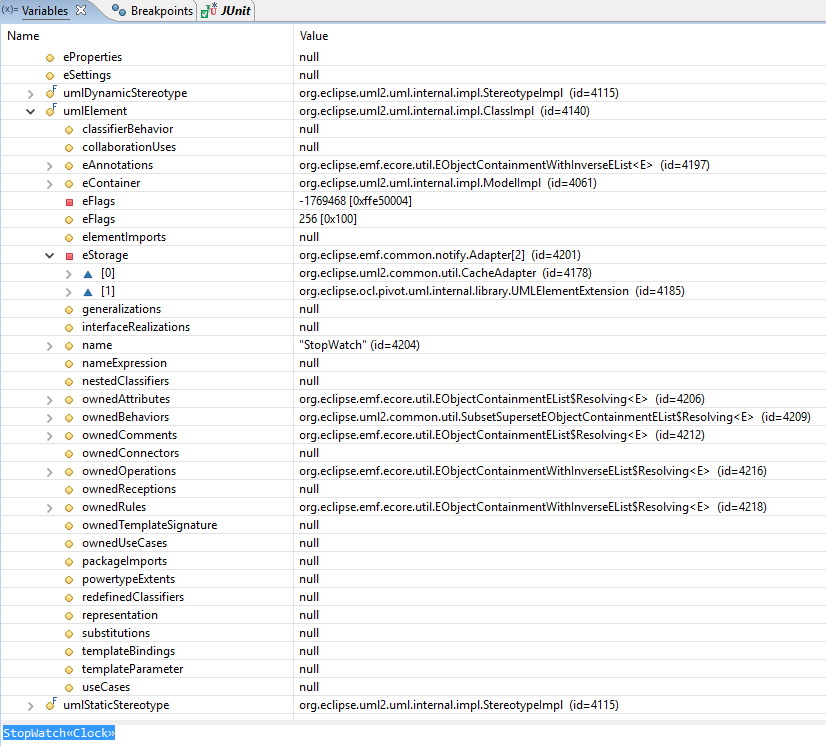Click the packageImports field icon
The width and height of the screenshot is (826, 746).
point(69,562)
